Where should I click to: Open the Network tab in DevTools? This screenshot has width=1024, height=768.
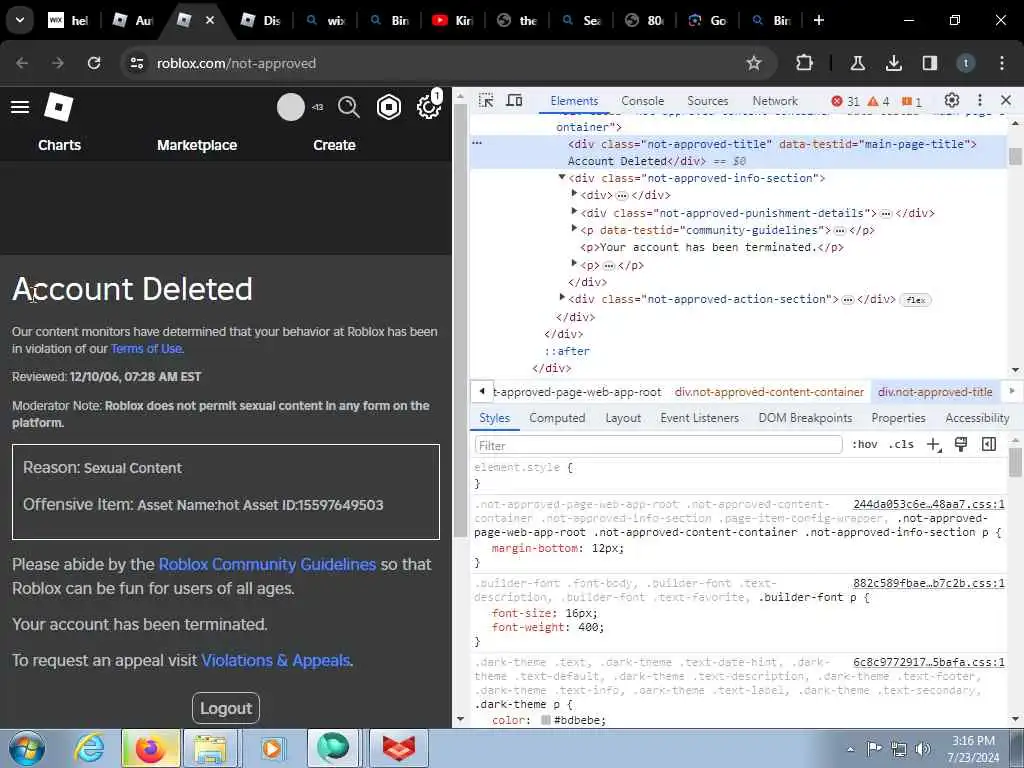(x=775, y=101)
